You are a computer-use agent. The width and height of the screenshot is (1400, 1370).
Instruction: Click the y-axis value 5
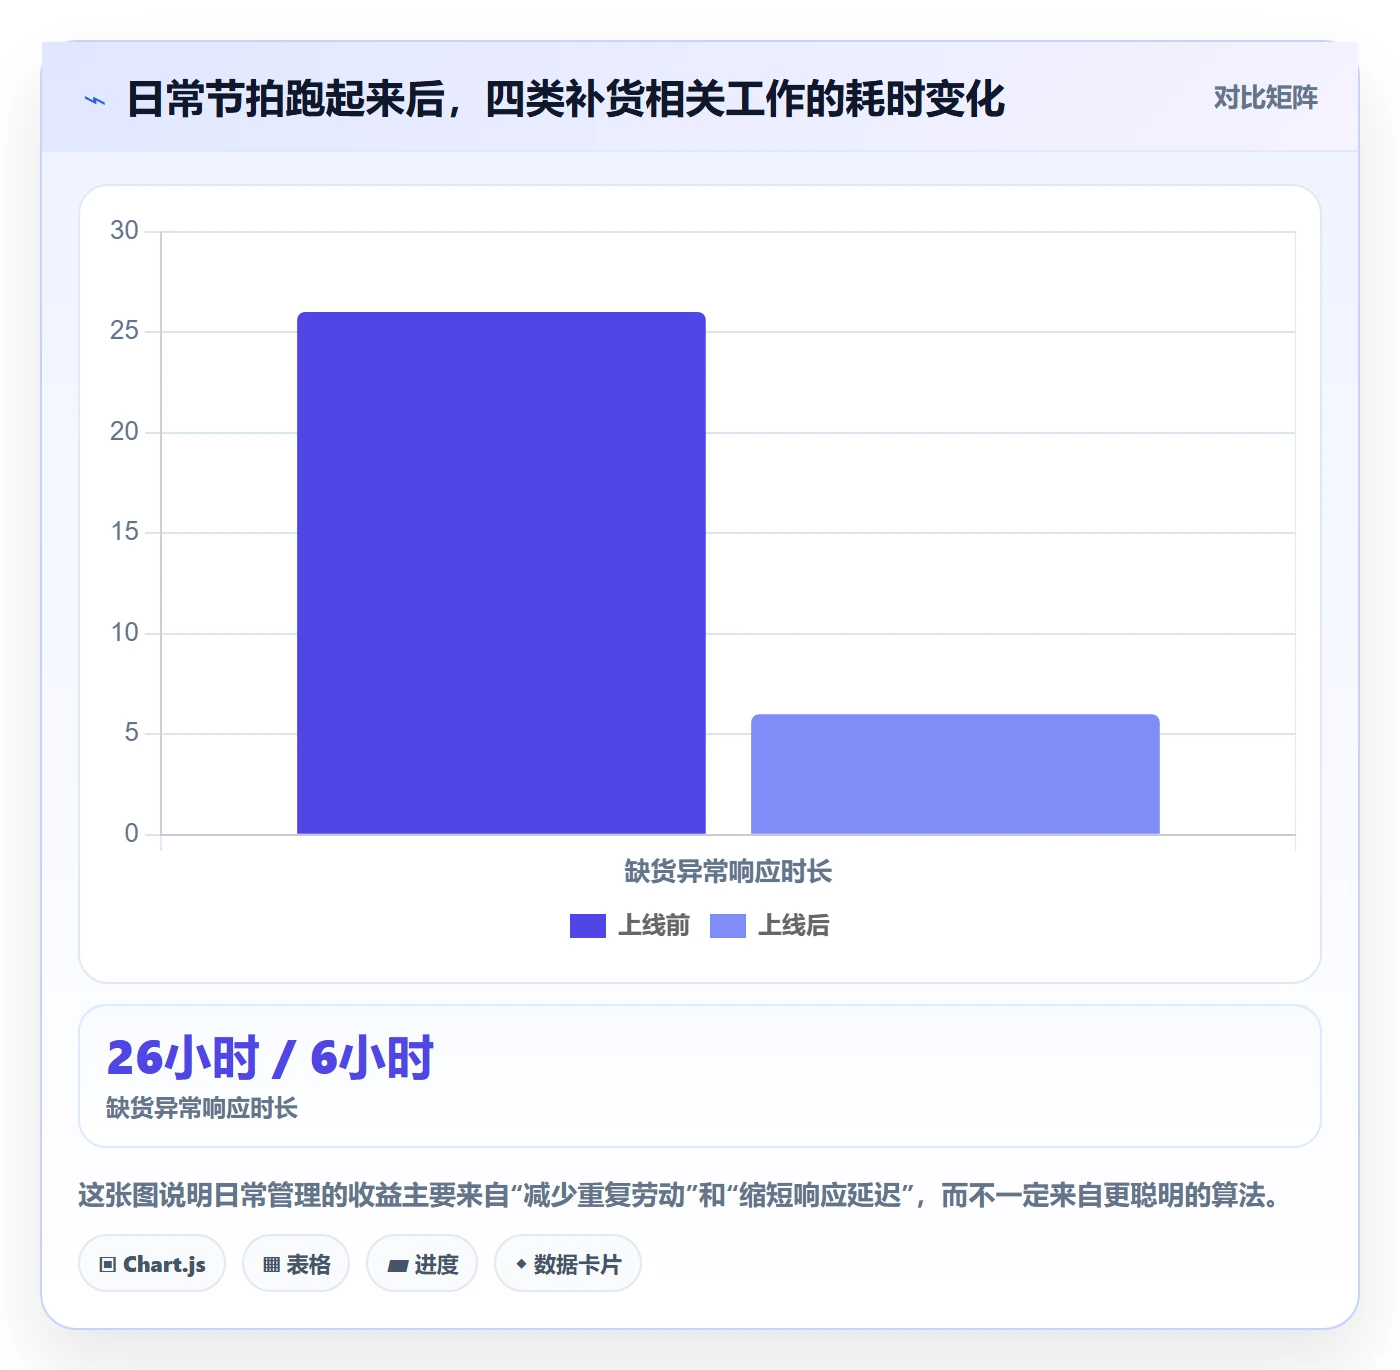pyautogui.click(x=131, y=733)
